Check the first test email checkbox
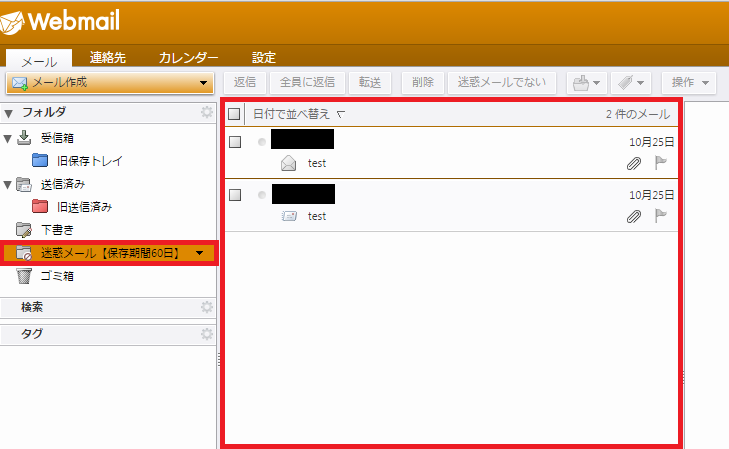 pos(235,142)
